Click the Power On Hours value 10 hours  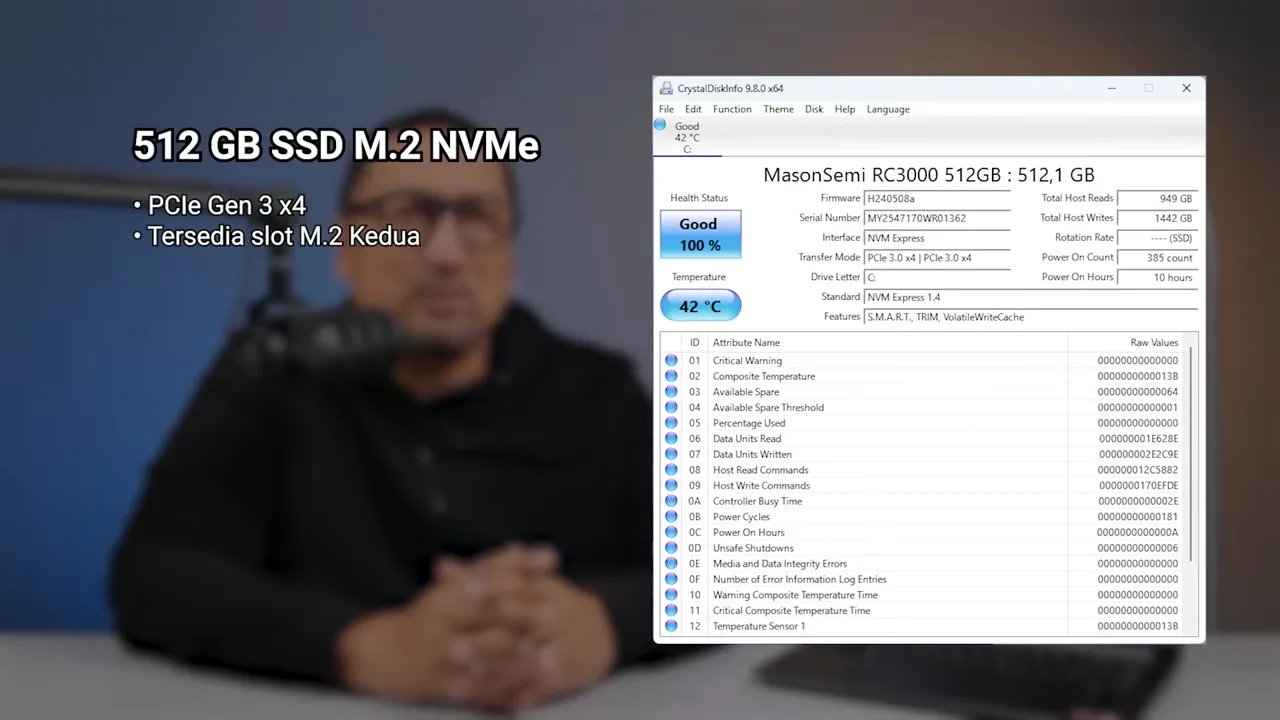tap(1157, 277)
